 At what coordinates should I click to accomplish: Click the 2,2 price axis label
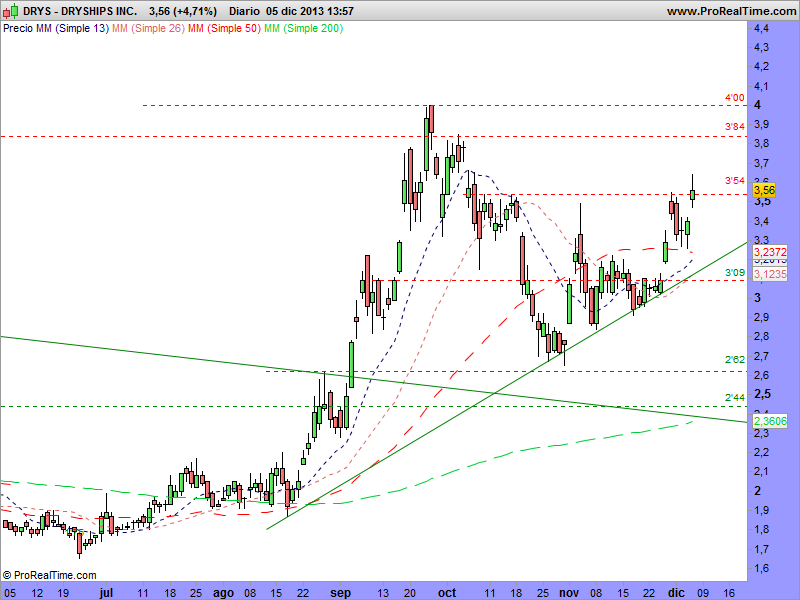coord(761,453)
